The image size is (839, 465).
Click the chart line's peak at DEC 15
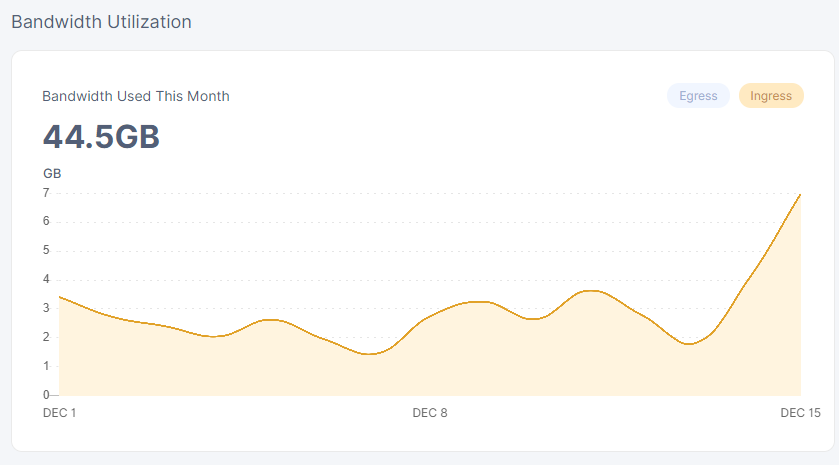(x=800, y=194)
